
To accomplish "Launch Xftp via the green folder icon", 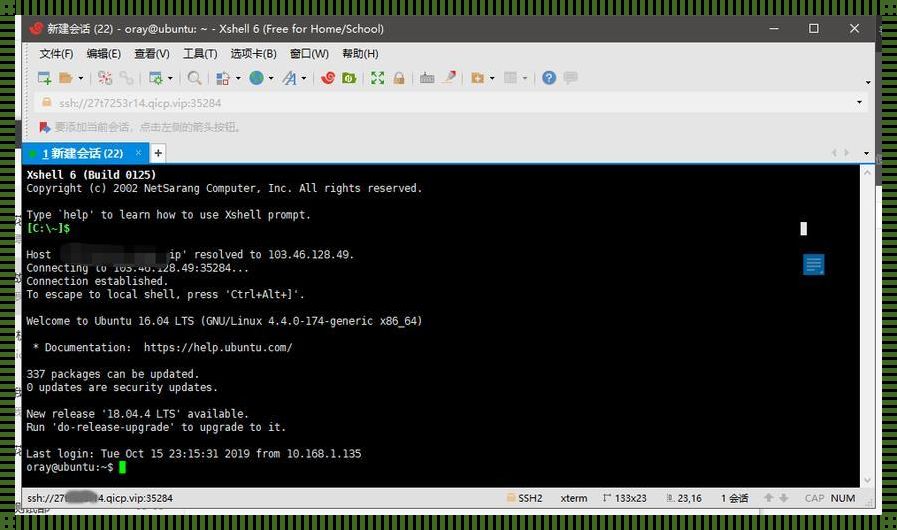I will (x=349, y=78).
